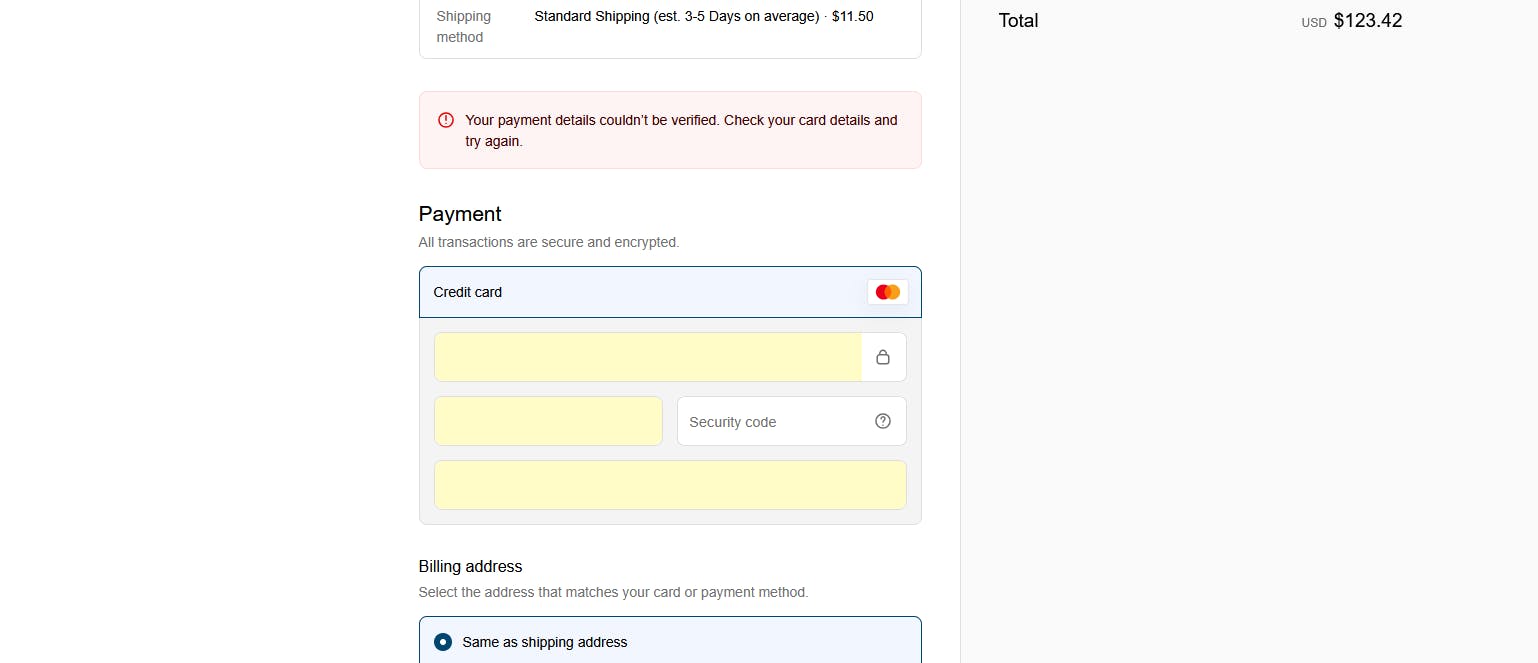Click the secure and encrypted transactions note
The image size is (1538, 663).
tap(548, 242)
